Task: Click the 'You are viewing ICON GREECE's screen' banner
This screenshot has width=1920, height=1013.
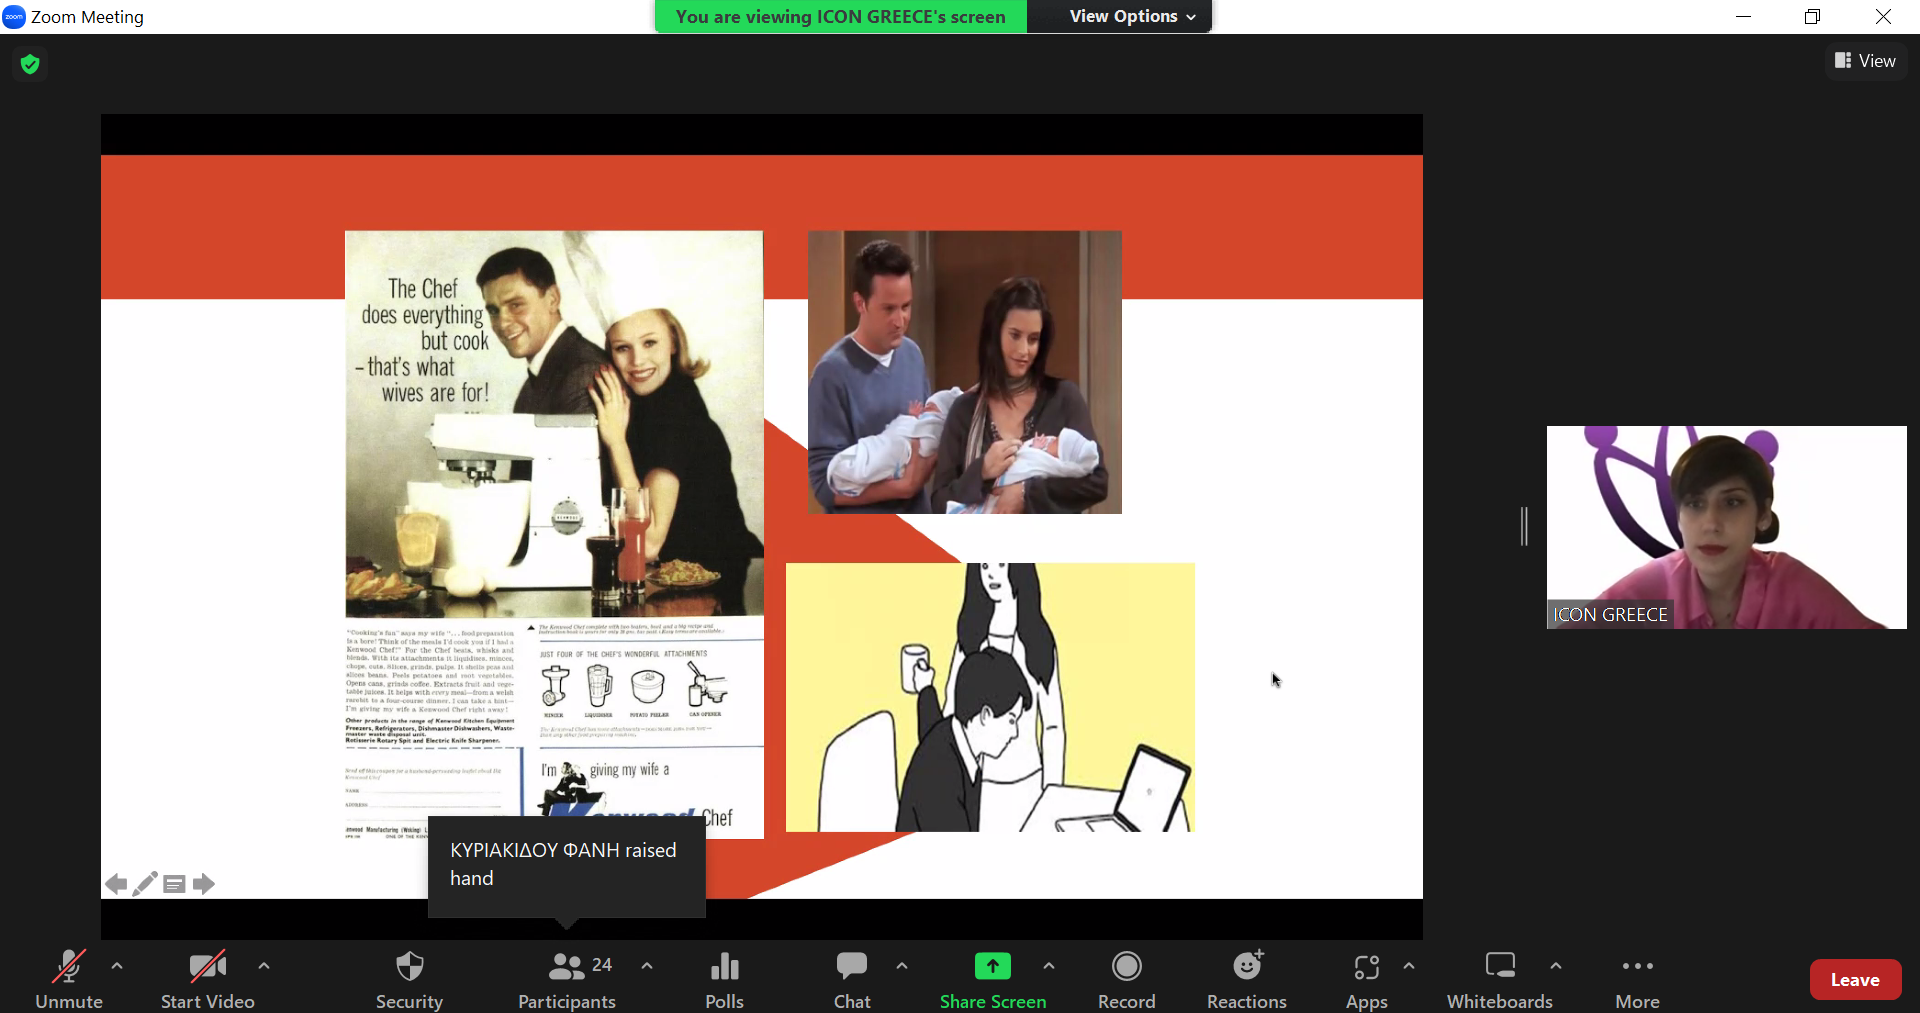Action: [x=841, y=16]
